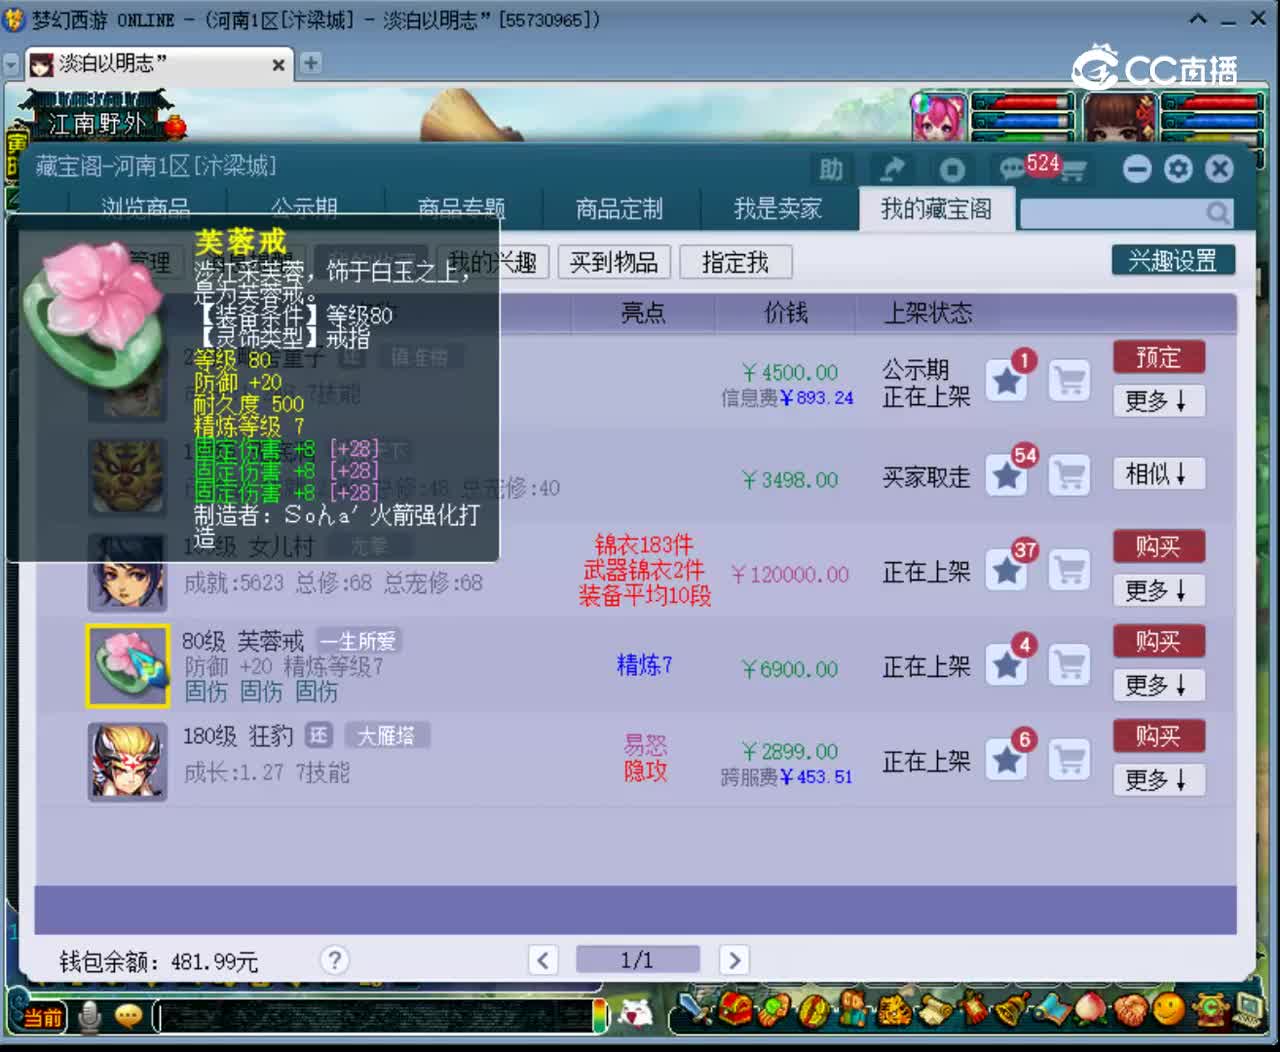1280x1052 pixels.
Task: Open the gear settings of 藏宝阁 window
Action: [1178, 168]
